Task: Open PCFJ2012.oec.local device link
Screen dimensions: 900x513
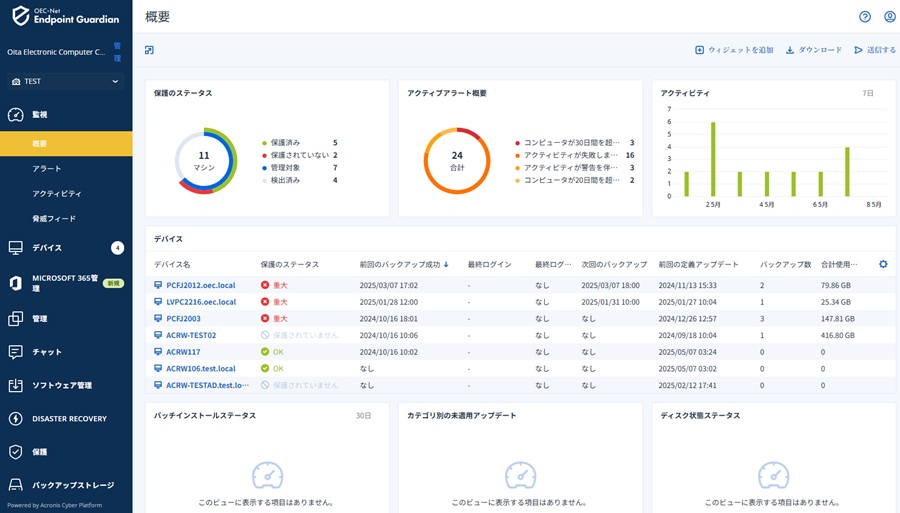Action: click(x=201, y=285)
